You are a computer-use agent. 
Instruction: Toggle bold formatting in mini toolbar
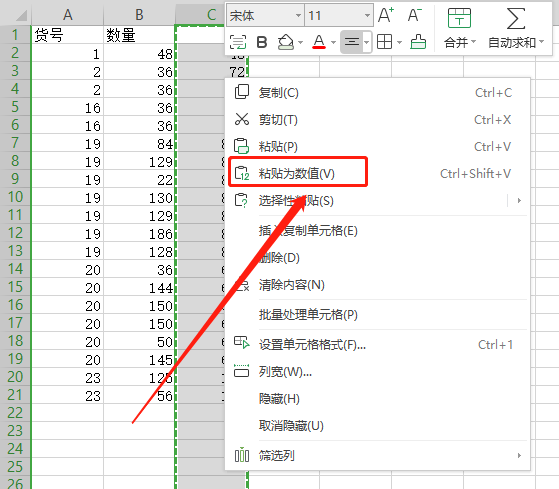[262, 42]
